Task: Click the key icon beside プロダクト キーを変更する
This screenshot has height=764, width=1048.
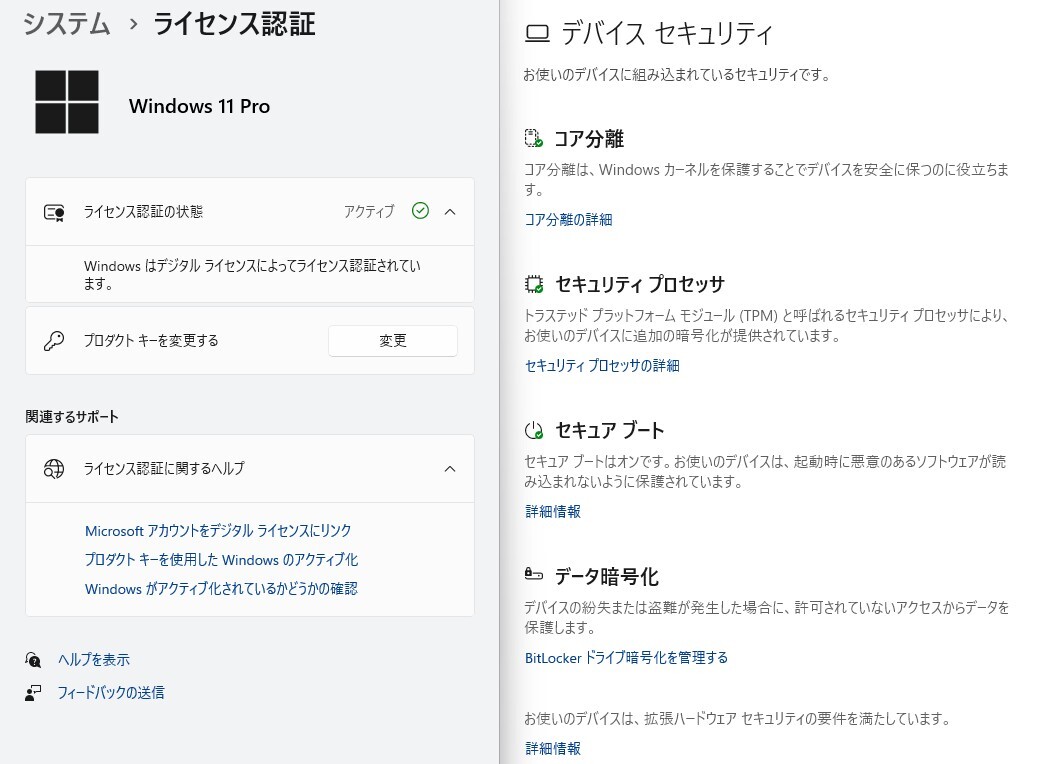Action: (x=54, y=341)
